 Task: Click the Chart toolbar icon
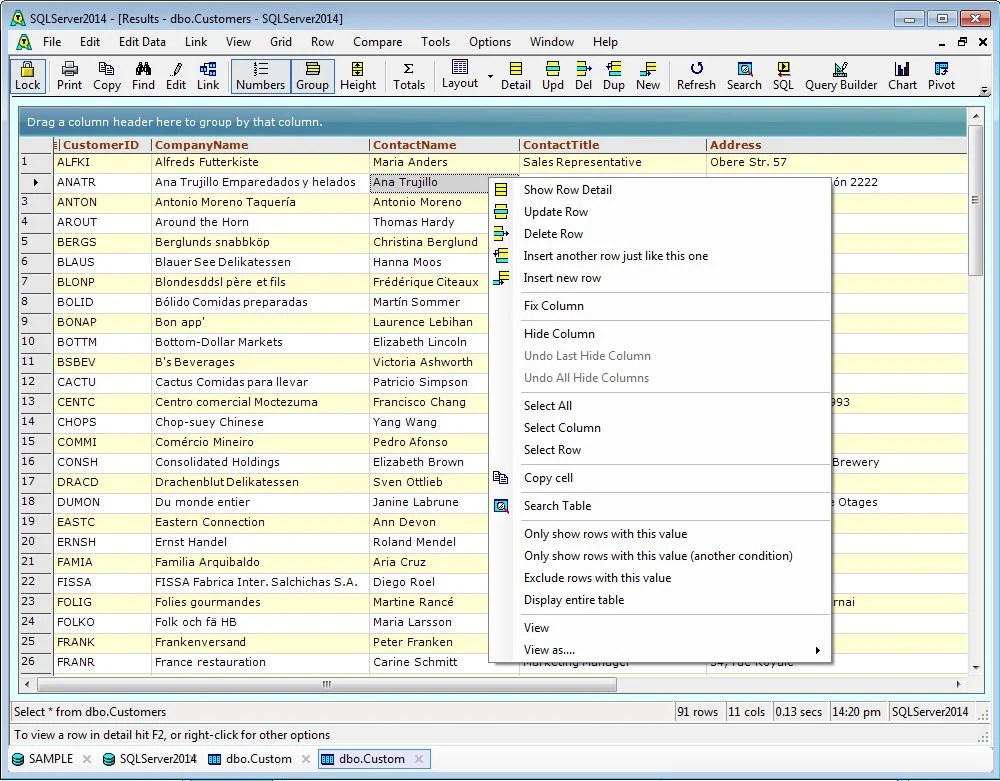pos(902,76)
